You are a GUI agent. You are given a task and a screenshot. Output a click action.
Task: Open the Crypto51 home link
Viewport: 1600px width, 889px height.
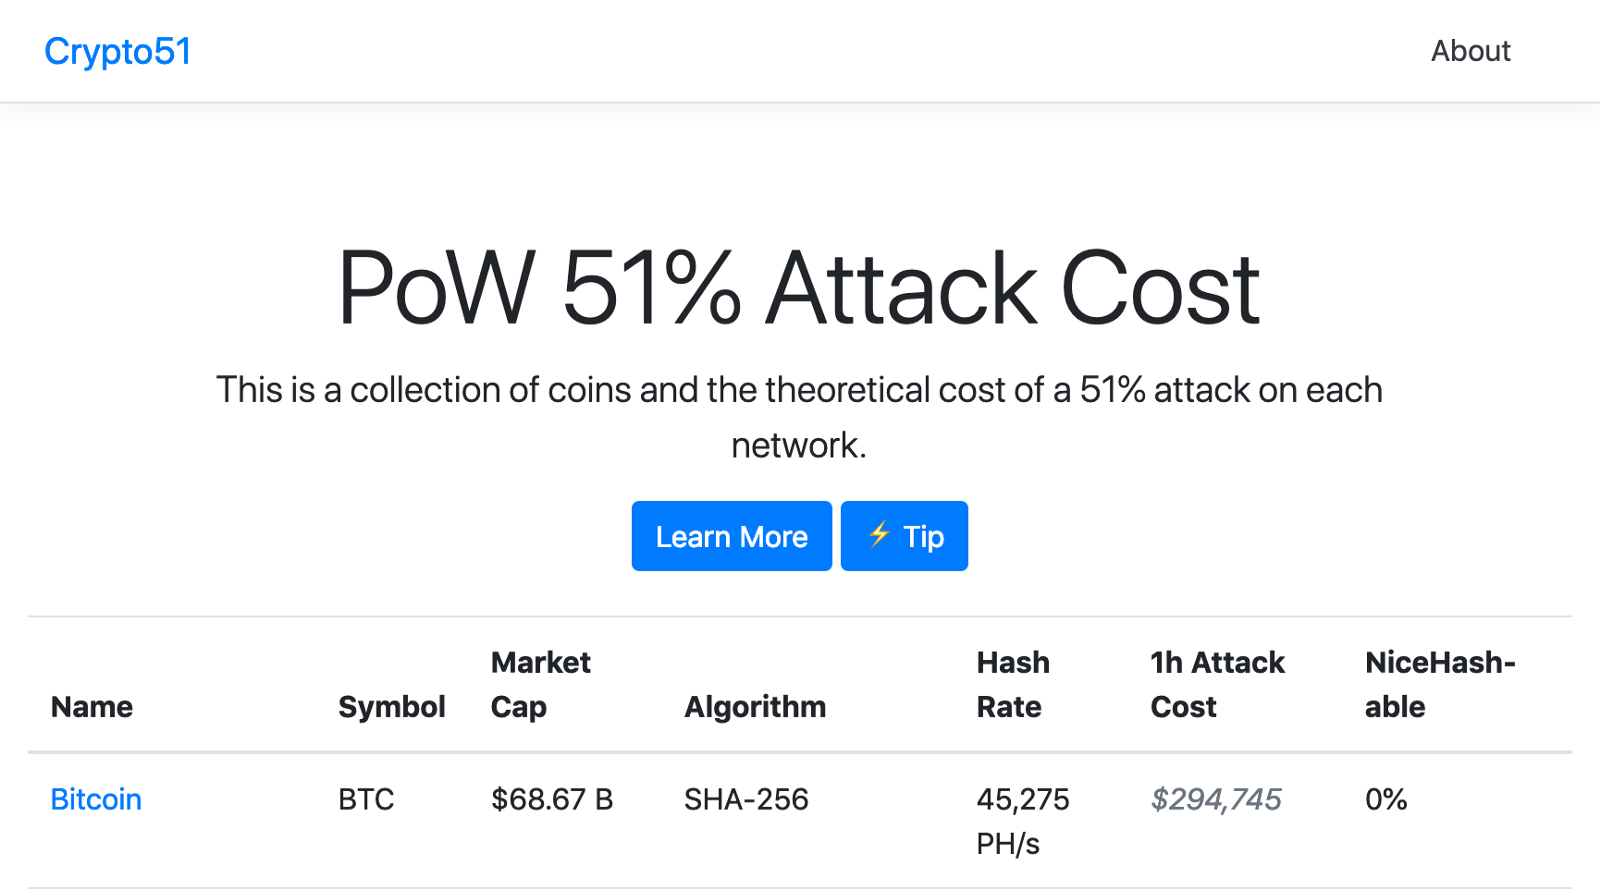point(118,51)
